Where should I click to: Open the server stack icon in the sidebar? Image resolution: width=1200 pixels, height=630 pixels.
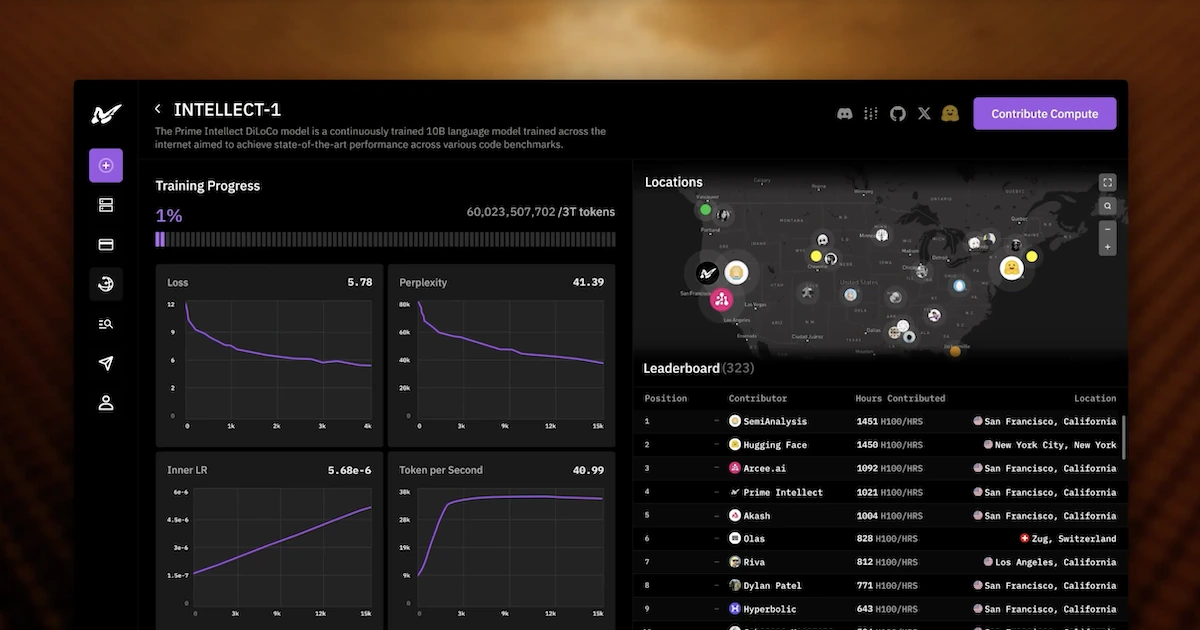(106, 205)
